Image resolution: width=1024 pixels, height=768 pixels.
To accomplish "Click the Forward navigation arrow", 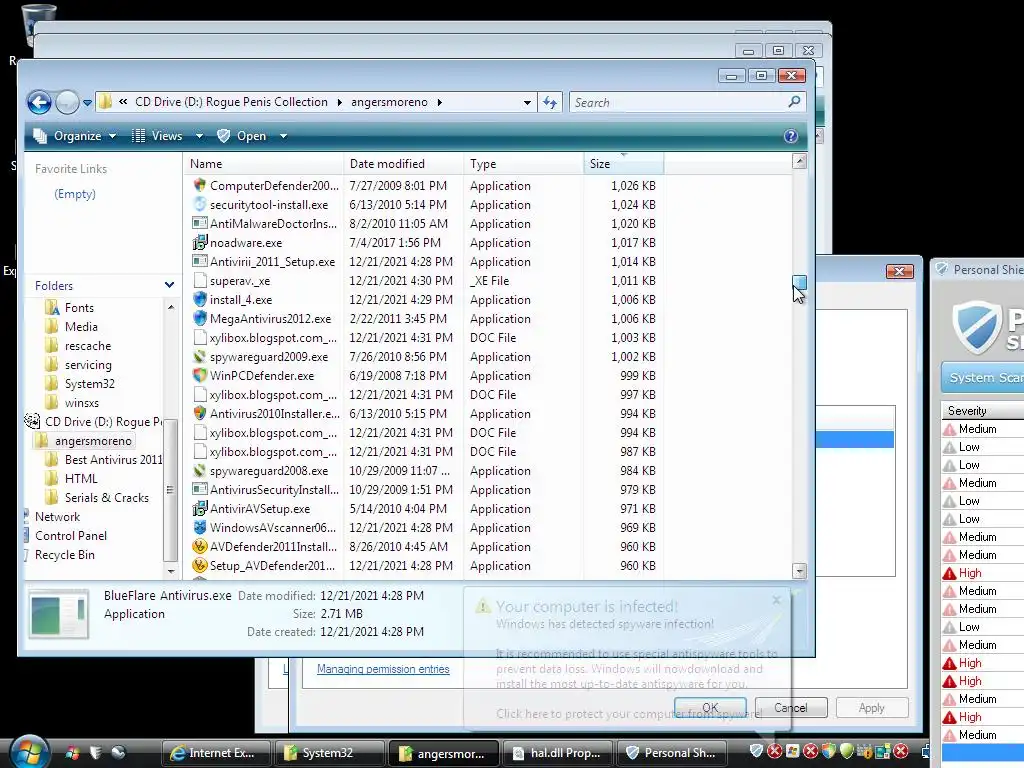I will tap(67, 103).
